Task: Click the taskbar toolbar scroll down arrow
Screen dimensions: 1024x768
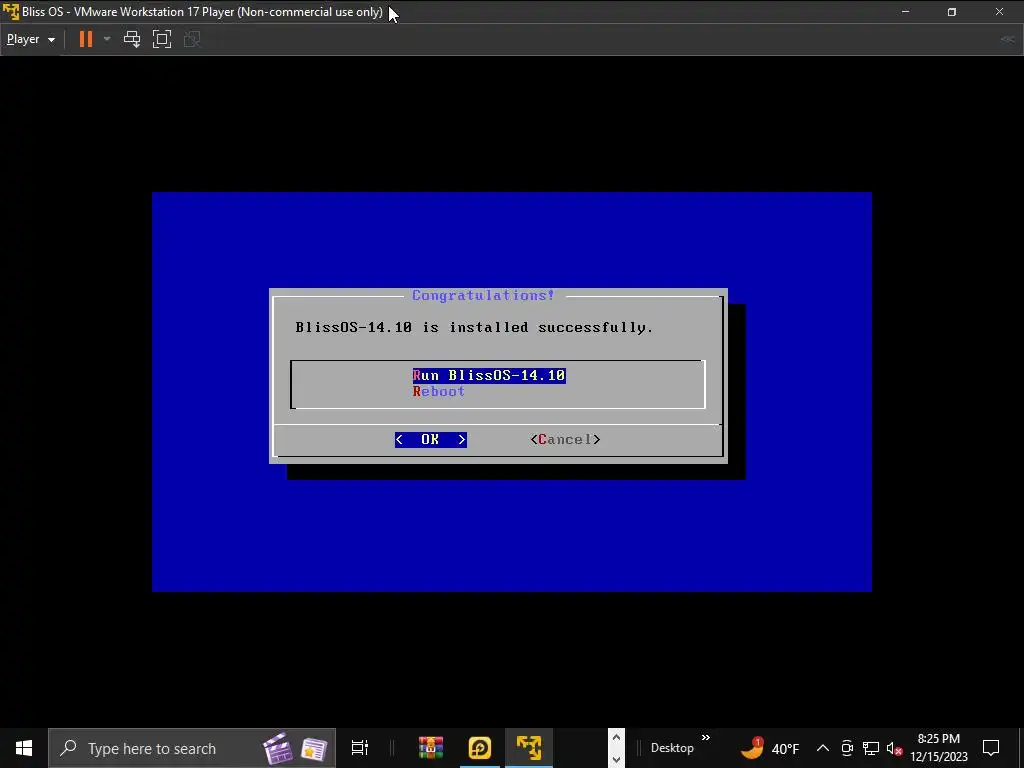Action: tap(616, 759)
